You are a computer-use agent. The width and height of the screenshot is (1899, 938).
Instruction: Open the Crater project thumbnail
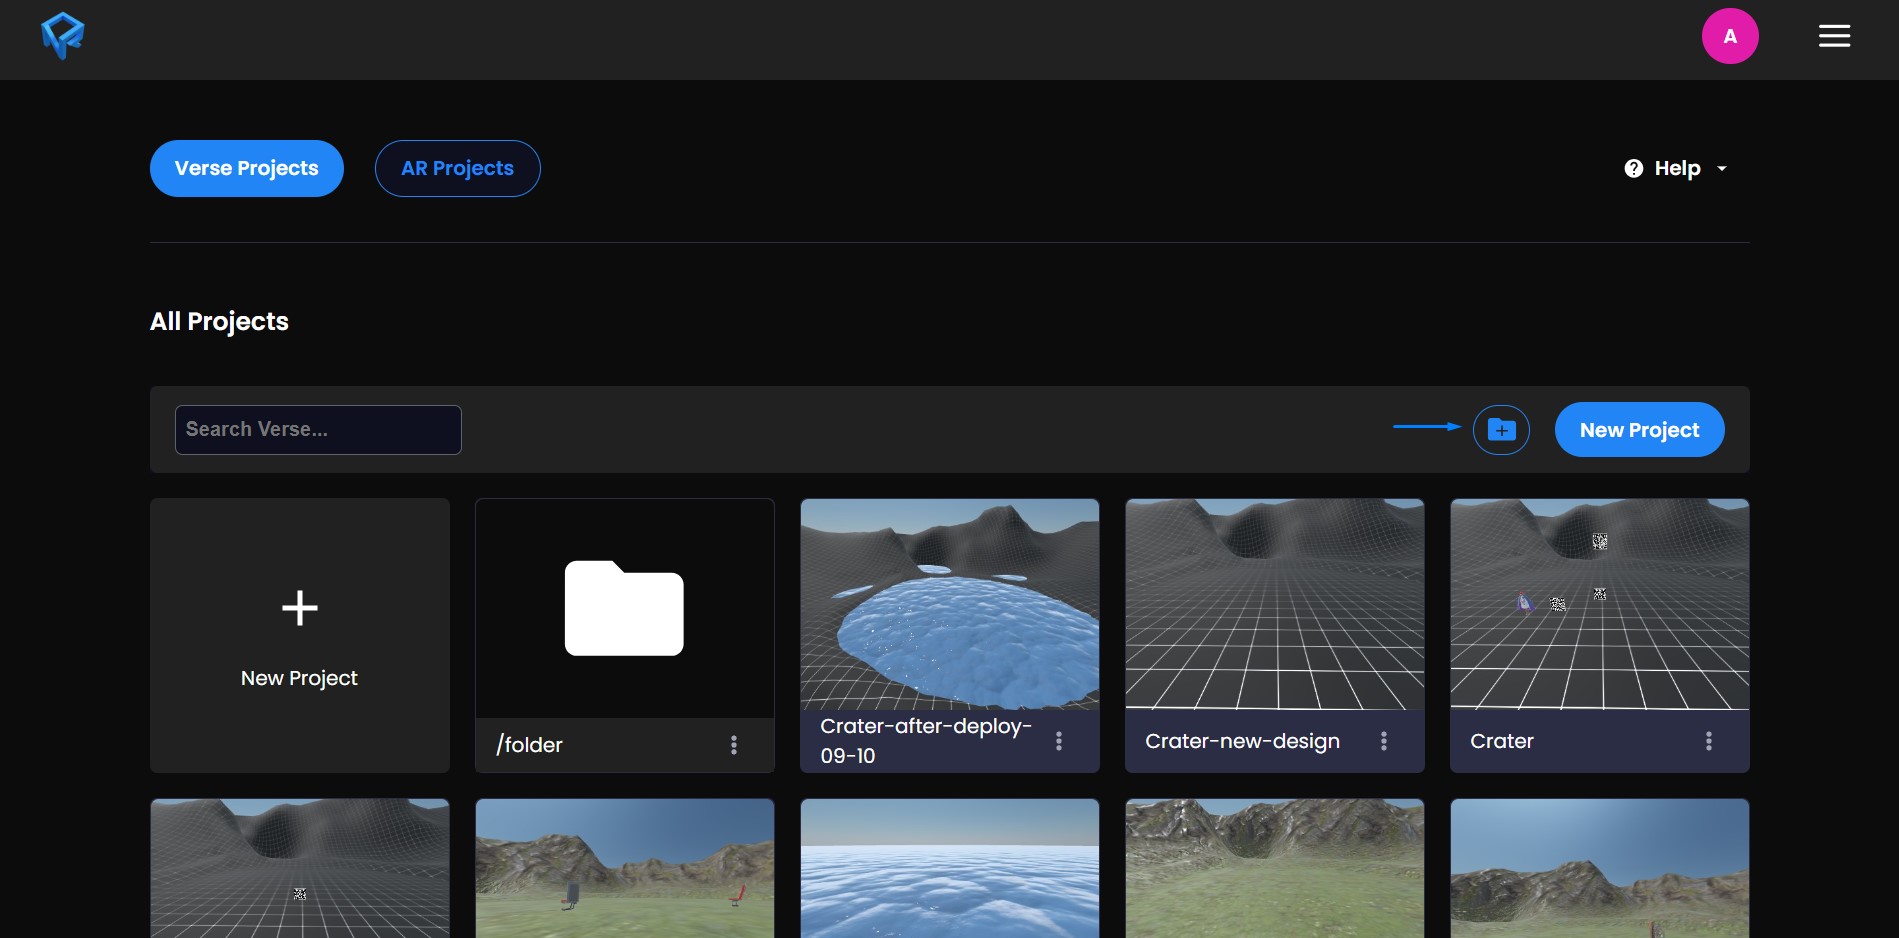click(1600, 605)
